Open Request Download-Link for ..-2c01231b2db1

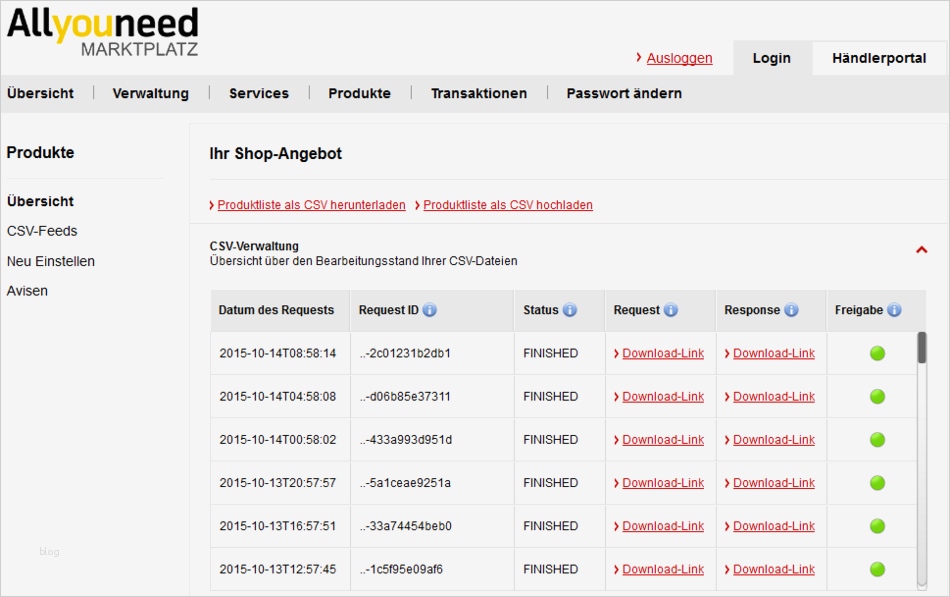tap(663, 353)
